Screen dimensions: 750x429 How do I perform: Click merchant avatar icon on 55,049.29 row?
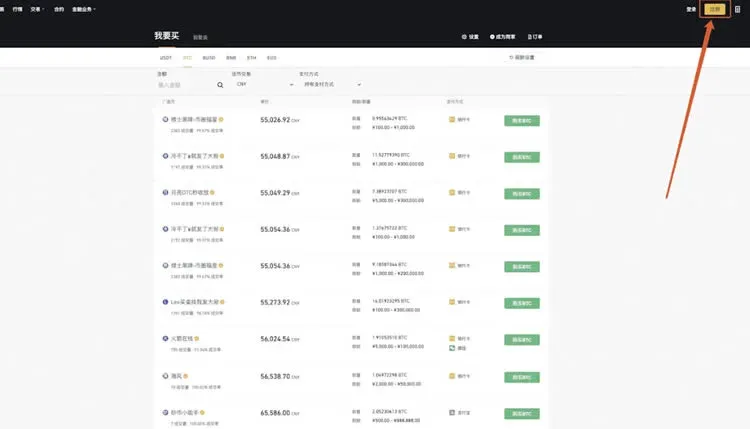[x=165, y=192]
